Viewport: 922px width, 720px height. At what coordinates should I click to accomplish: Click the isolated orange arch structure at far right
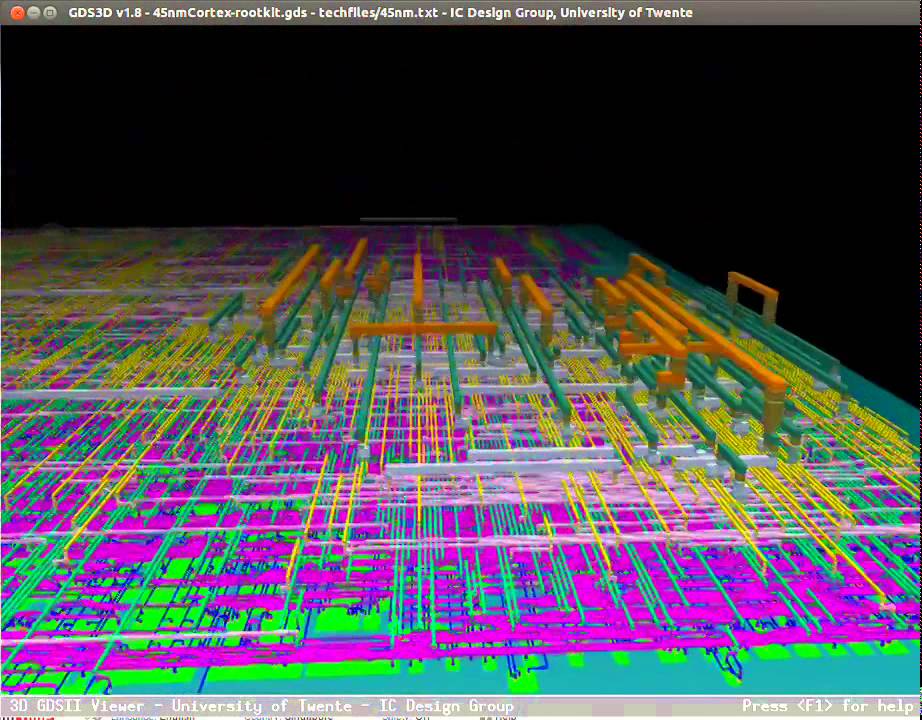click(x=752, y=297)
